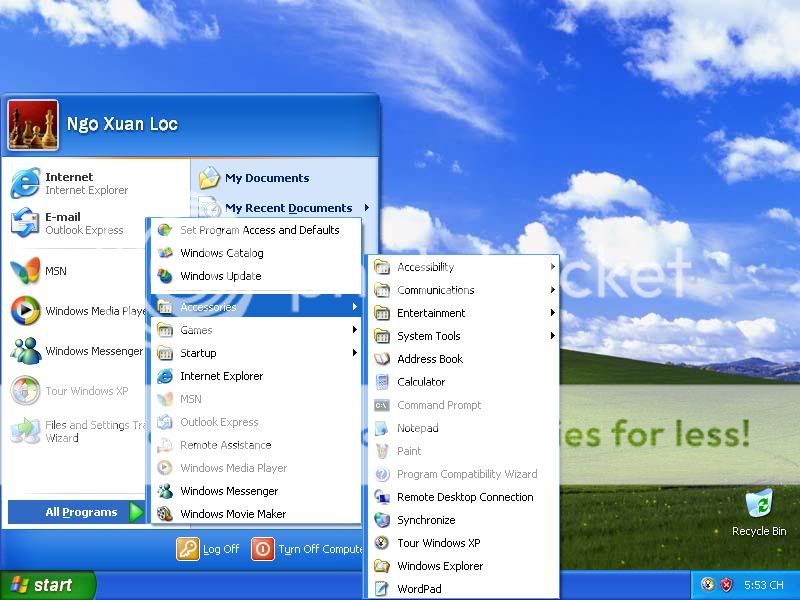Click the user name Ngo Xuan Loc
The height and width of the screenshot is (600, 800).
(122, 124)
